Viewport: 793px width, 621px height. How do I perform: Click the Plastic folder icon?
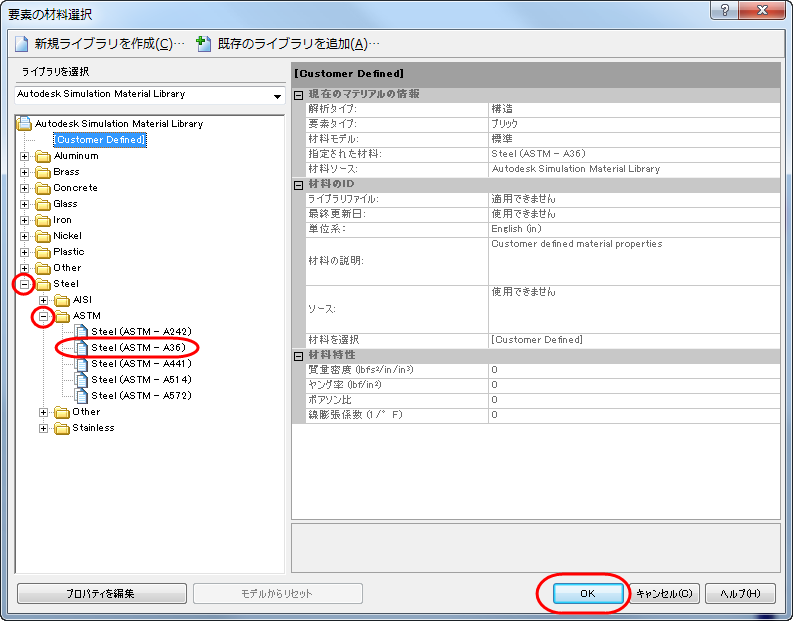coord(43,252)
